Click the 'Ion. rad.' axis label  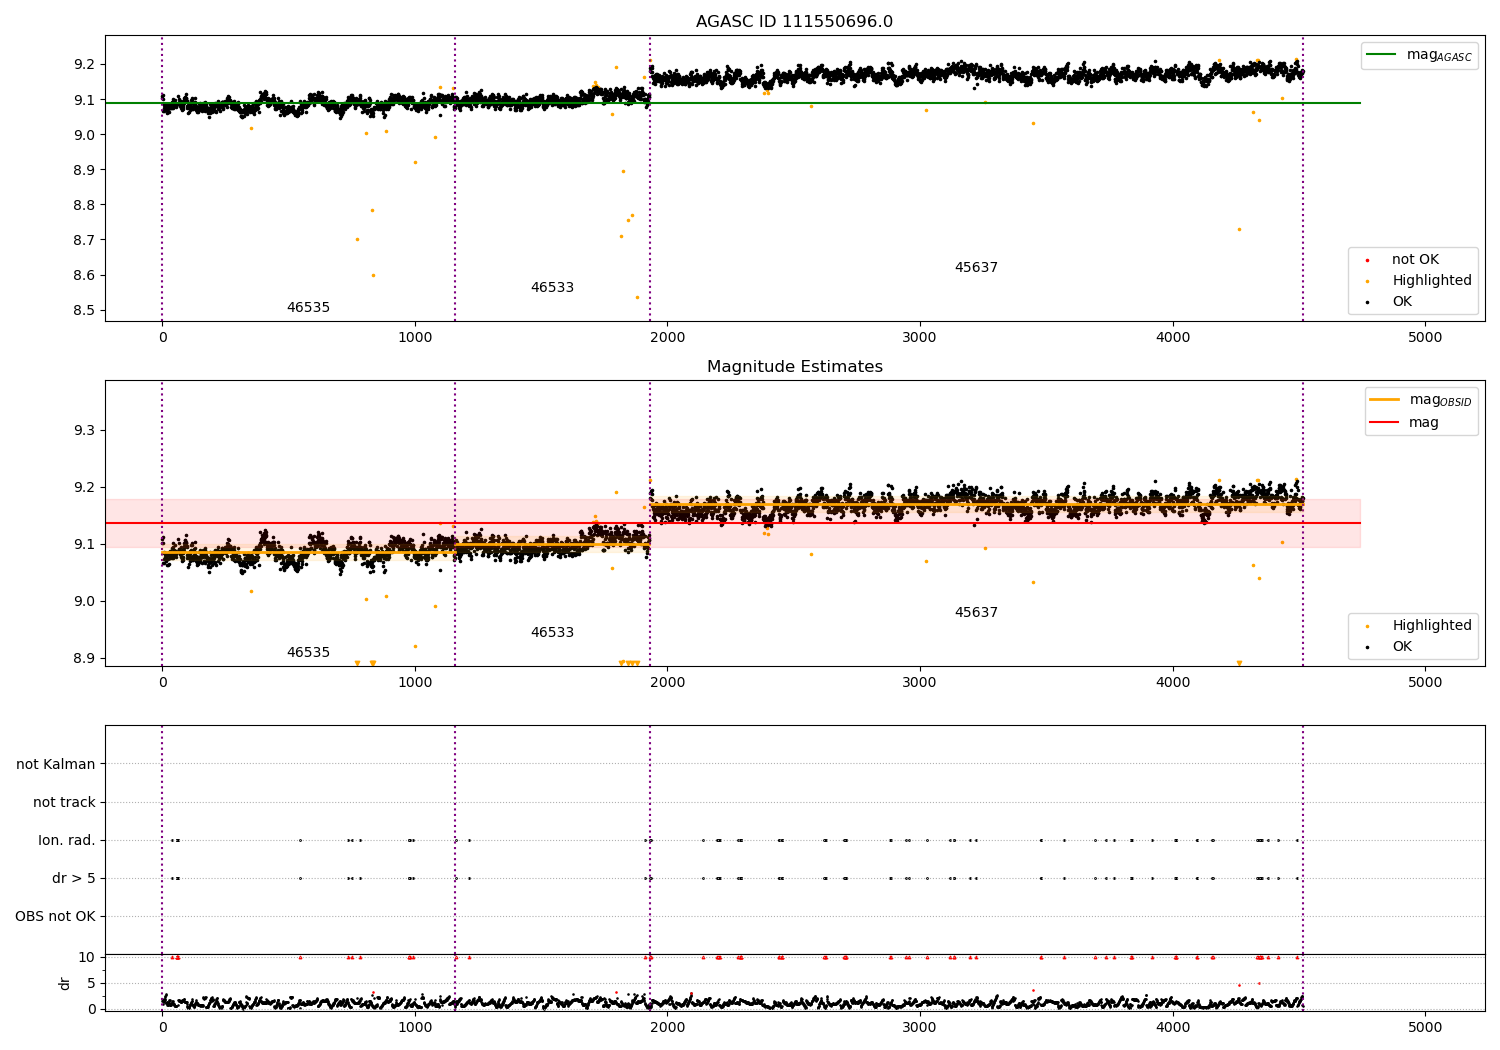(x=67, y=841)
